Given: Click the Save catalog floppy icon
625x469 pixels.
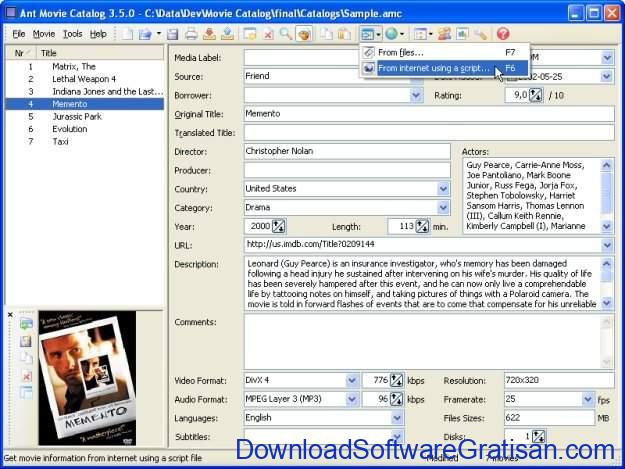Looking at the screenshot, I should [173, 34].
